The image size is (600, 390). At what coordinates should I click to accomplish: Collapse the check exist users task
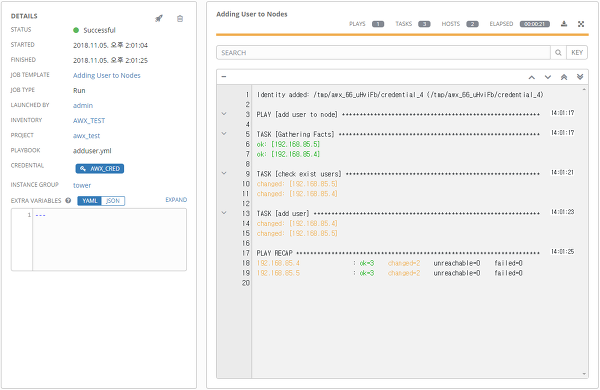point(224,173)
